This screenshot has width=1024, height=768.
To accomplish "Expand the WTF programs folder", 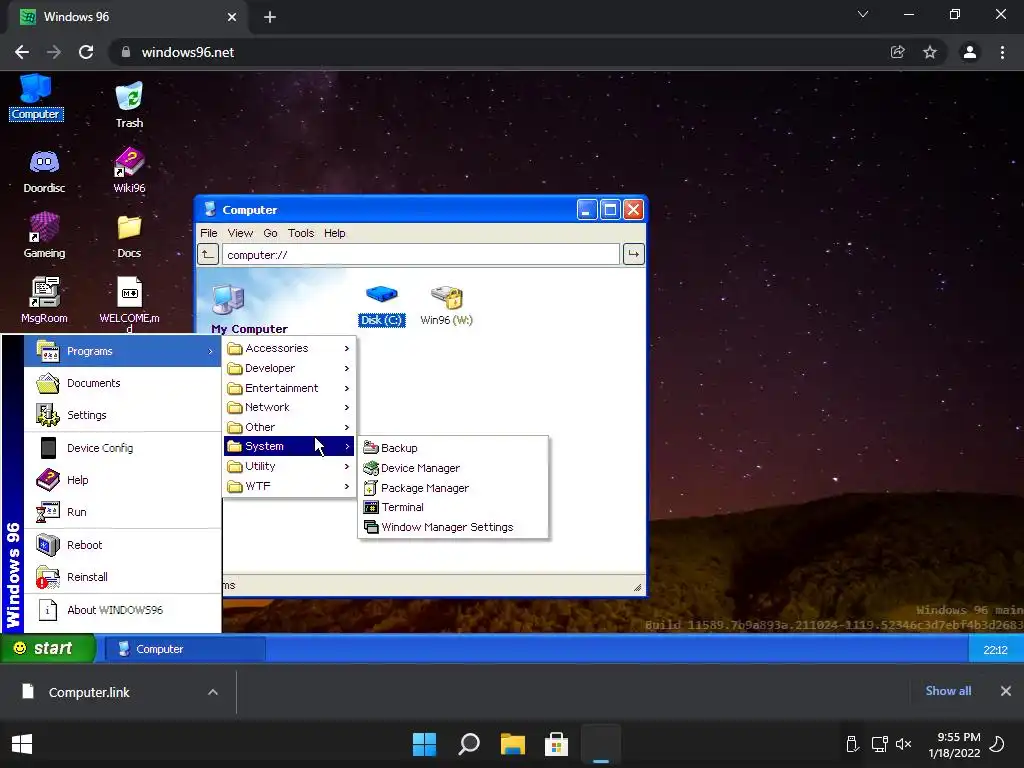I will click(x=289, y=486).
